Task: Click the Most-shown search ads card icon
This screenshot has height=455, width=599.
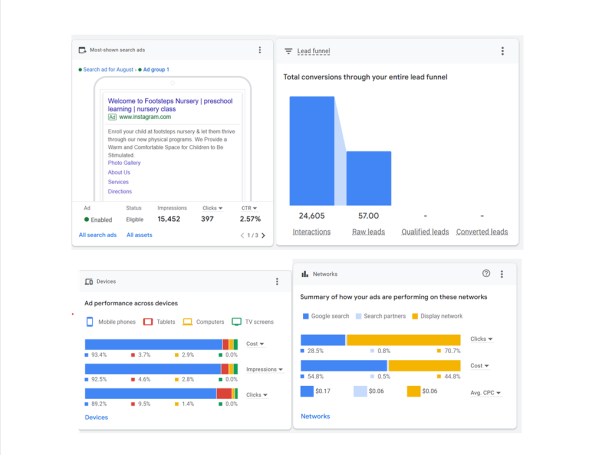Action: click(x=82, y=50)
